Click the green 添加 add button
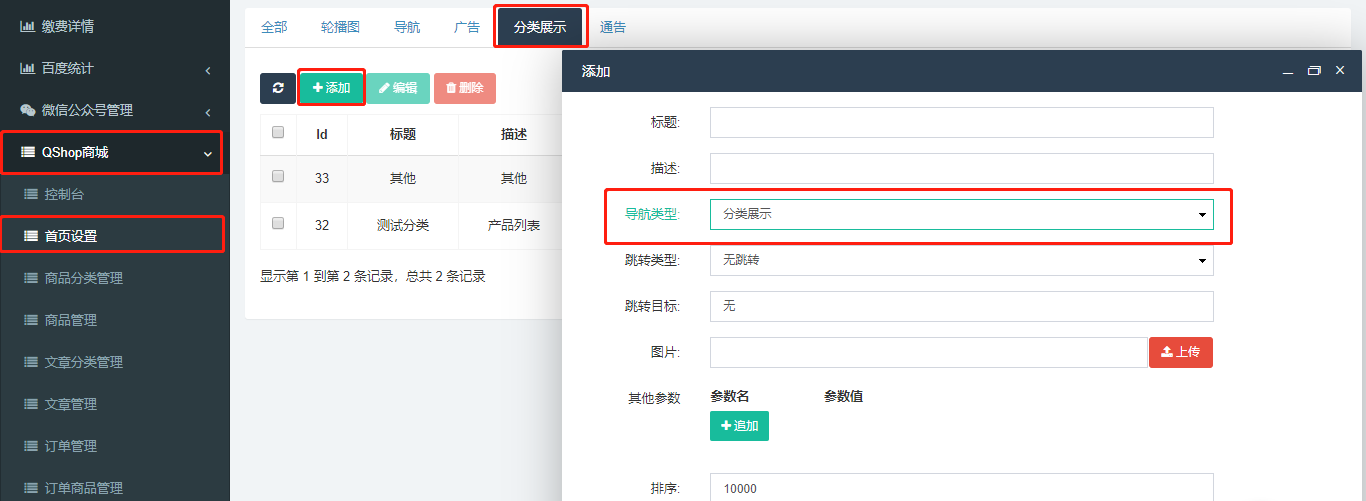The height and width of the screenshot is (501, 1366). [x=331, y=88]
